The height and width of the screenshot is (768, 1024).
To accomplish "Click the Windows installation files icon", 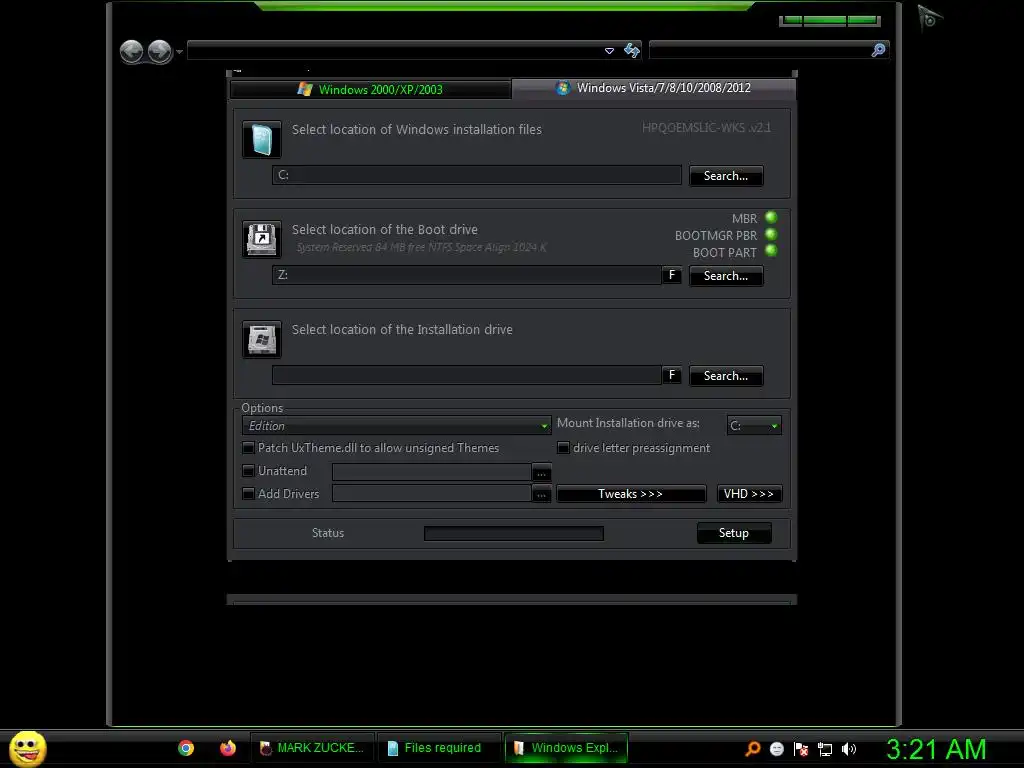I will [x=262, y=140].
